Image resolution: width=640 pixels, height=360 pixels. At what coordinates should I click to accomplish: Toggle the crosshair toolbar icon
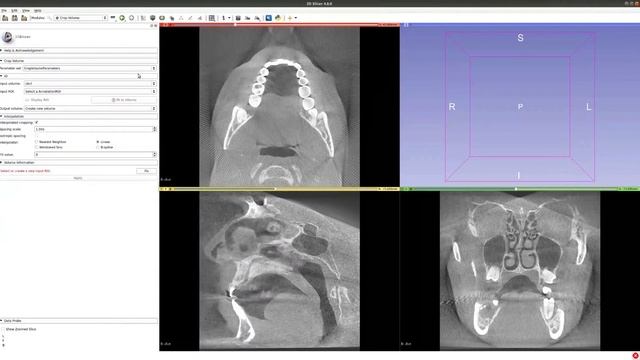(269, 18)
